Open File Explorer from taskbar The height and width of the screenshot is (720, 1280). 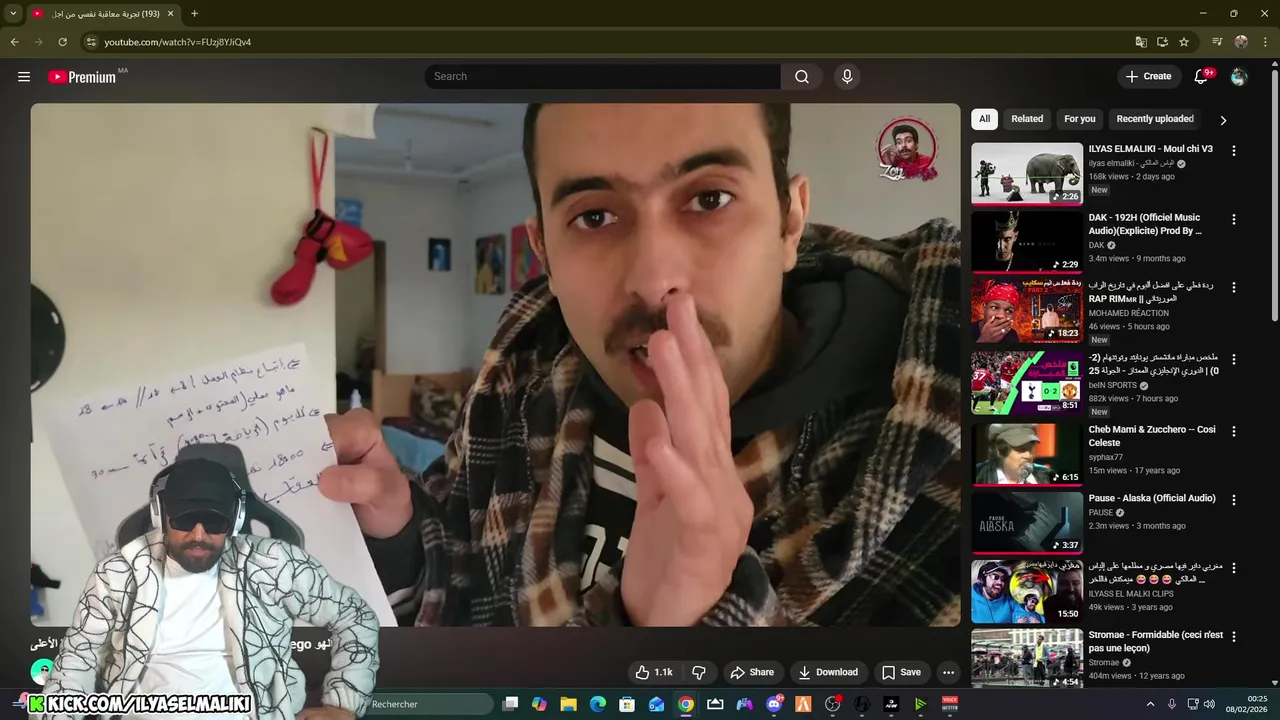tap(568, 704)
